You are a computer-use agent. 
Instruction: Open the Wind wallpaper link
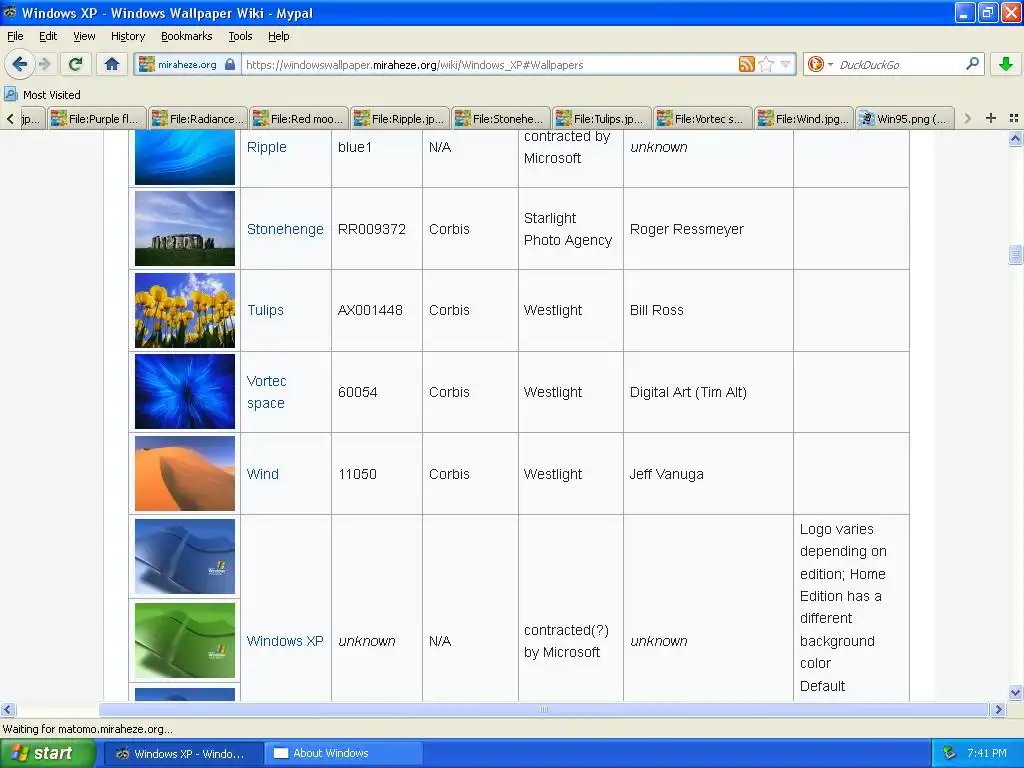(x=263, y=474)
